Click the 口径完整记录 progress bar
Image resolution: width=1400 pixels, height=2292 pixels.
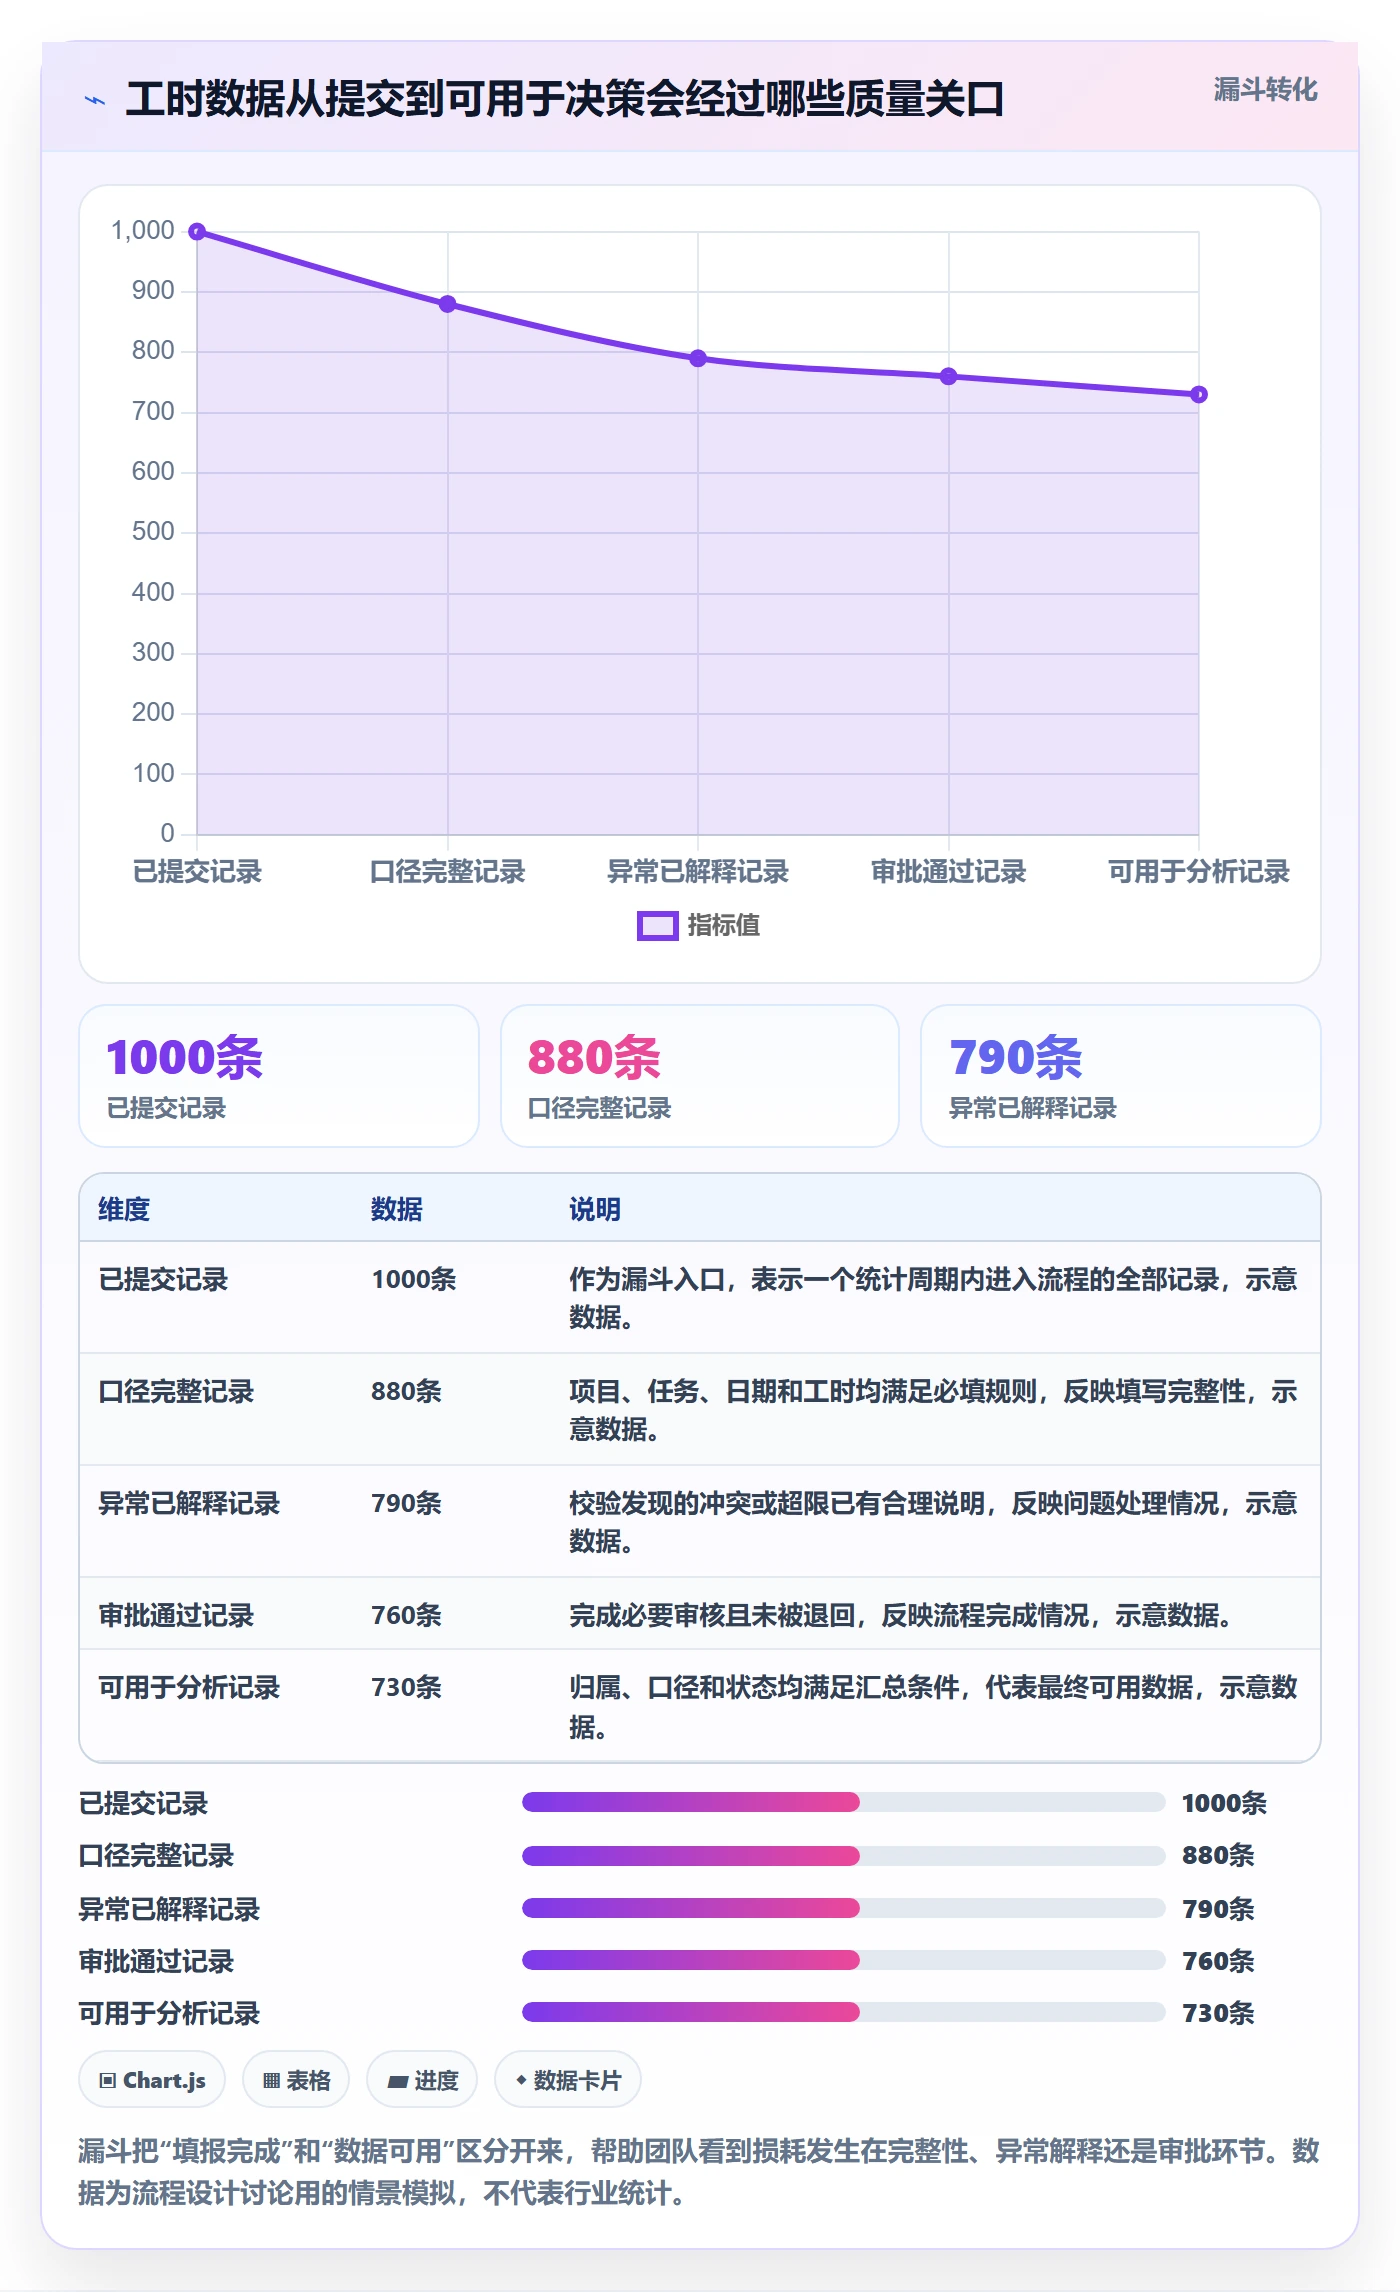tap(844, 1856)
